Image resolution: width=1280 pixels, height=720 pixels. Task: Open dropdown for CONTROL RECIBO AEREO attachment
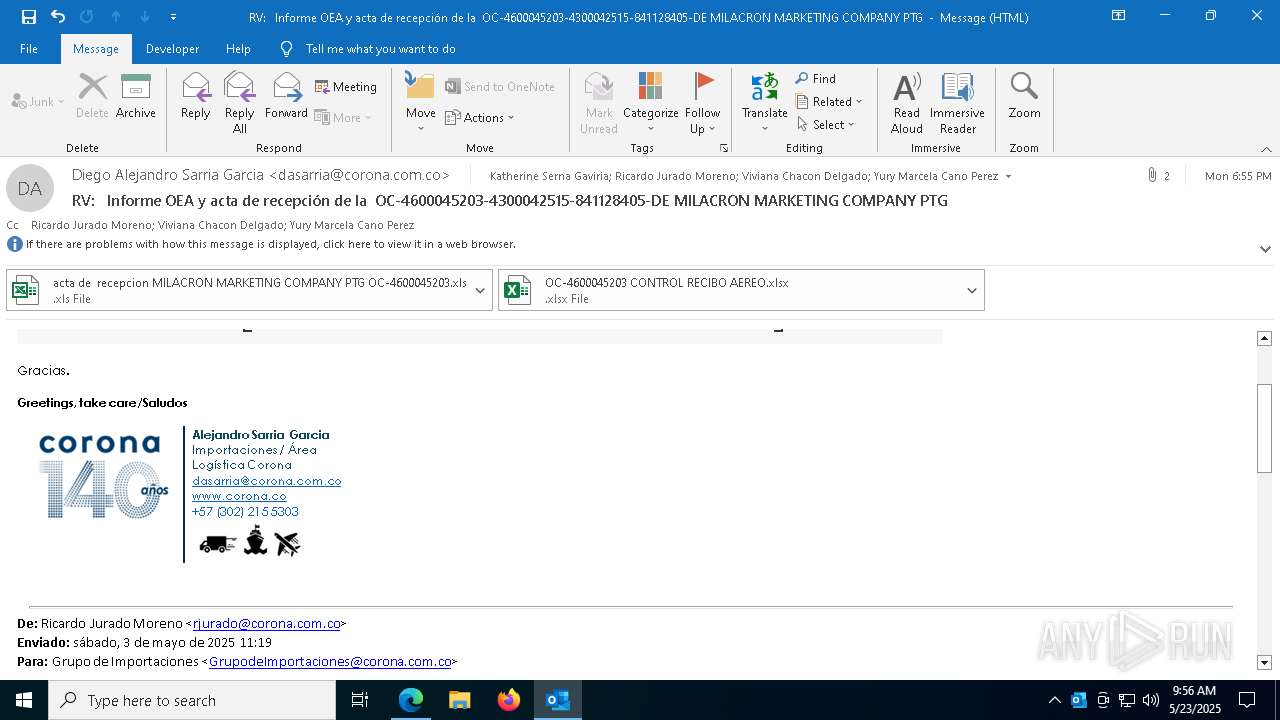972,290
